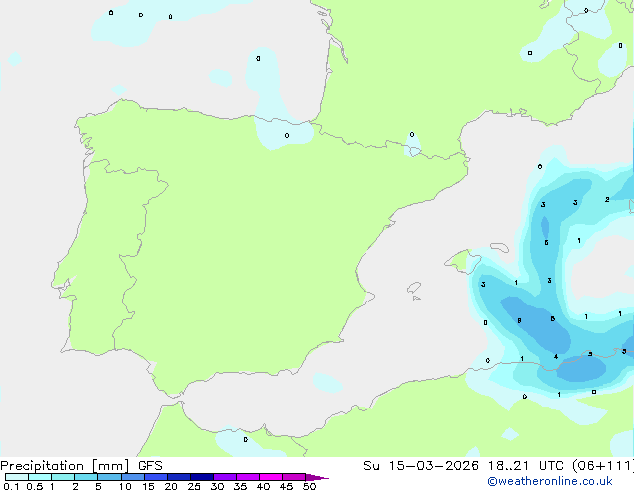
Task: Click the '40' legend scale label
Action: coord(263,486)
